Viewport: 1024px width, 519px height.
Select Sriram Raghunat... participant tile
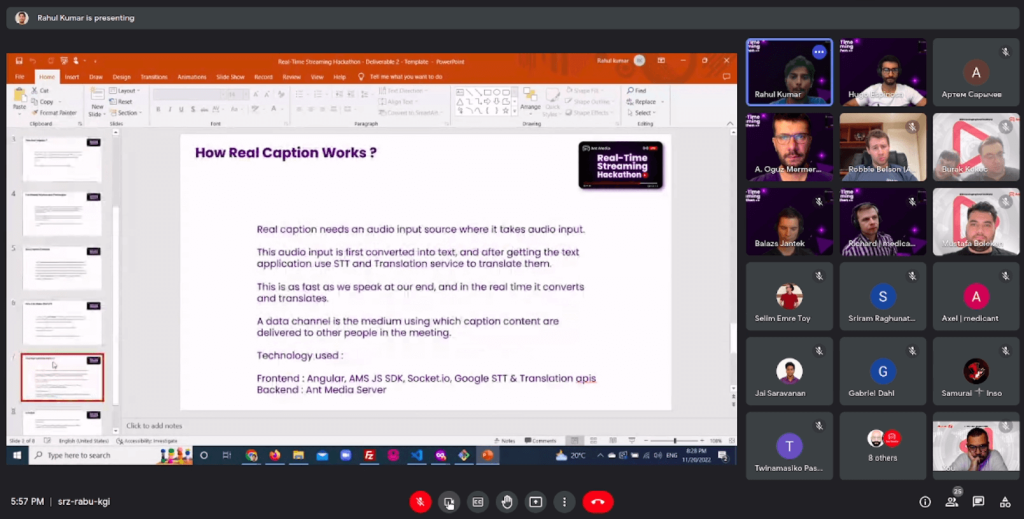(x=883, y=296)
